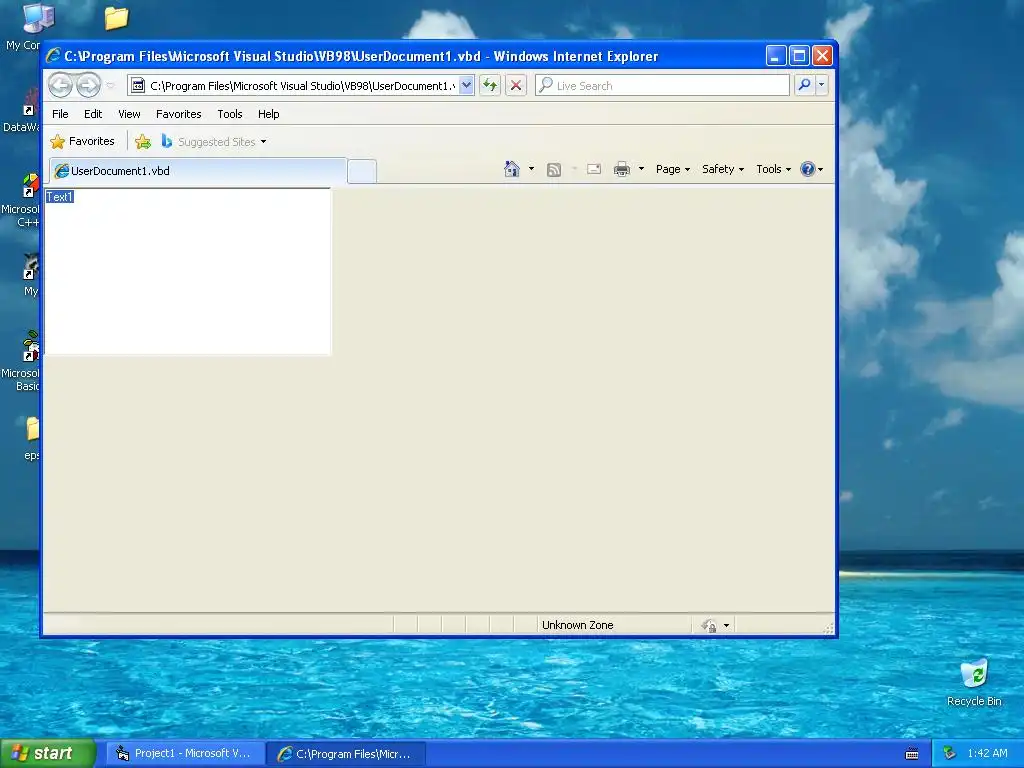The width and height of the screenshot is (1024, 768).
Task: Click the RSS feeds icon
Action: coord(554,170)
